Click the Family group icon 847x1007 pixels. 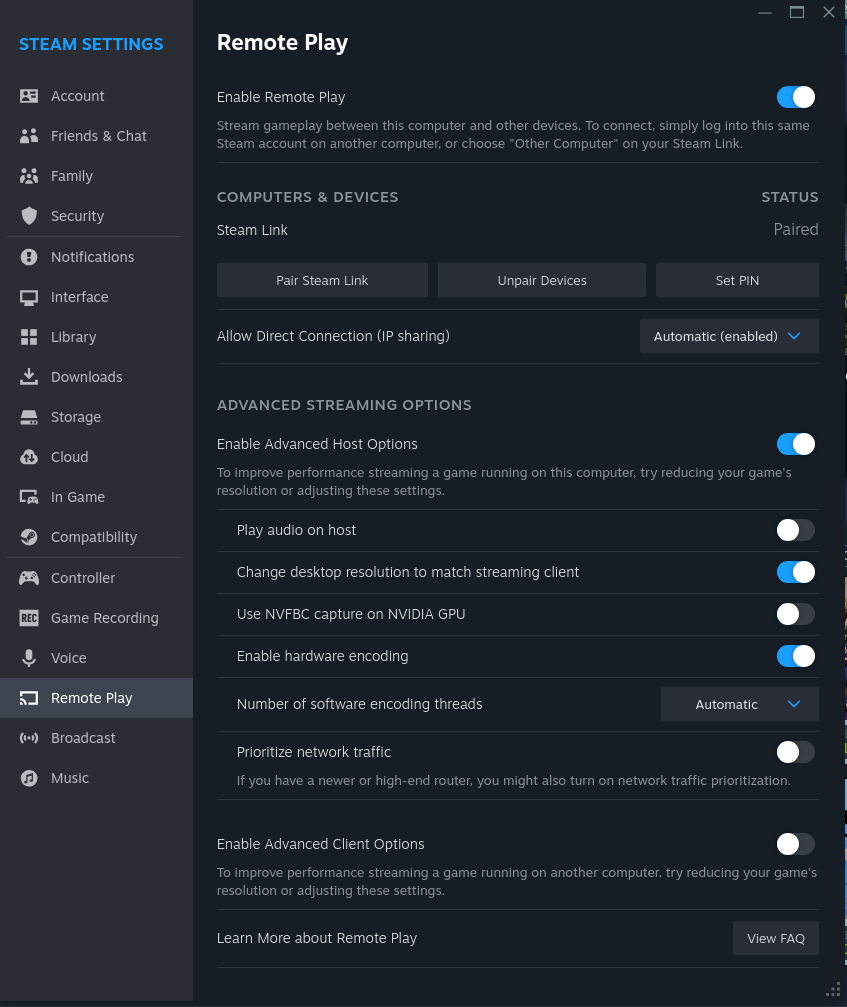29,176
